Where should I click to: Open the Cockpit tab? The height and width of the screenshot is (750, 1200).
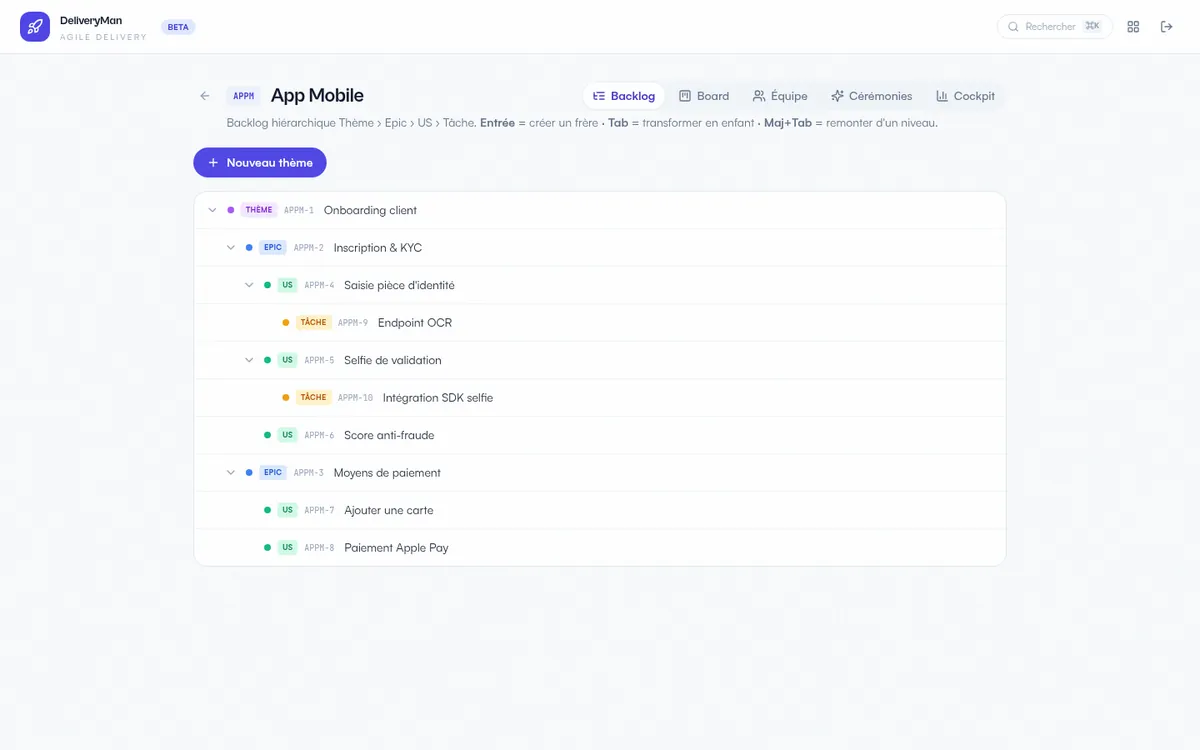point(965,96)
